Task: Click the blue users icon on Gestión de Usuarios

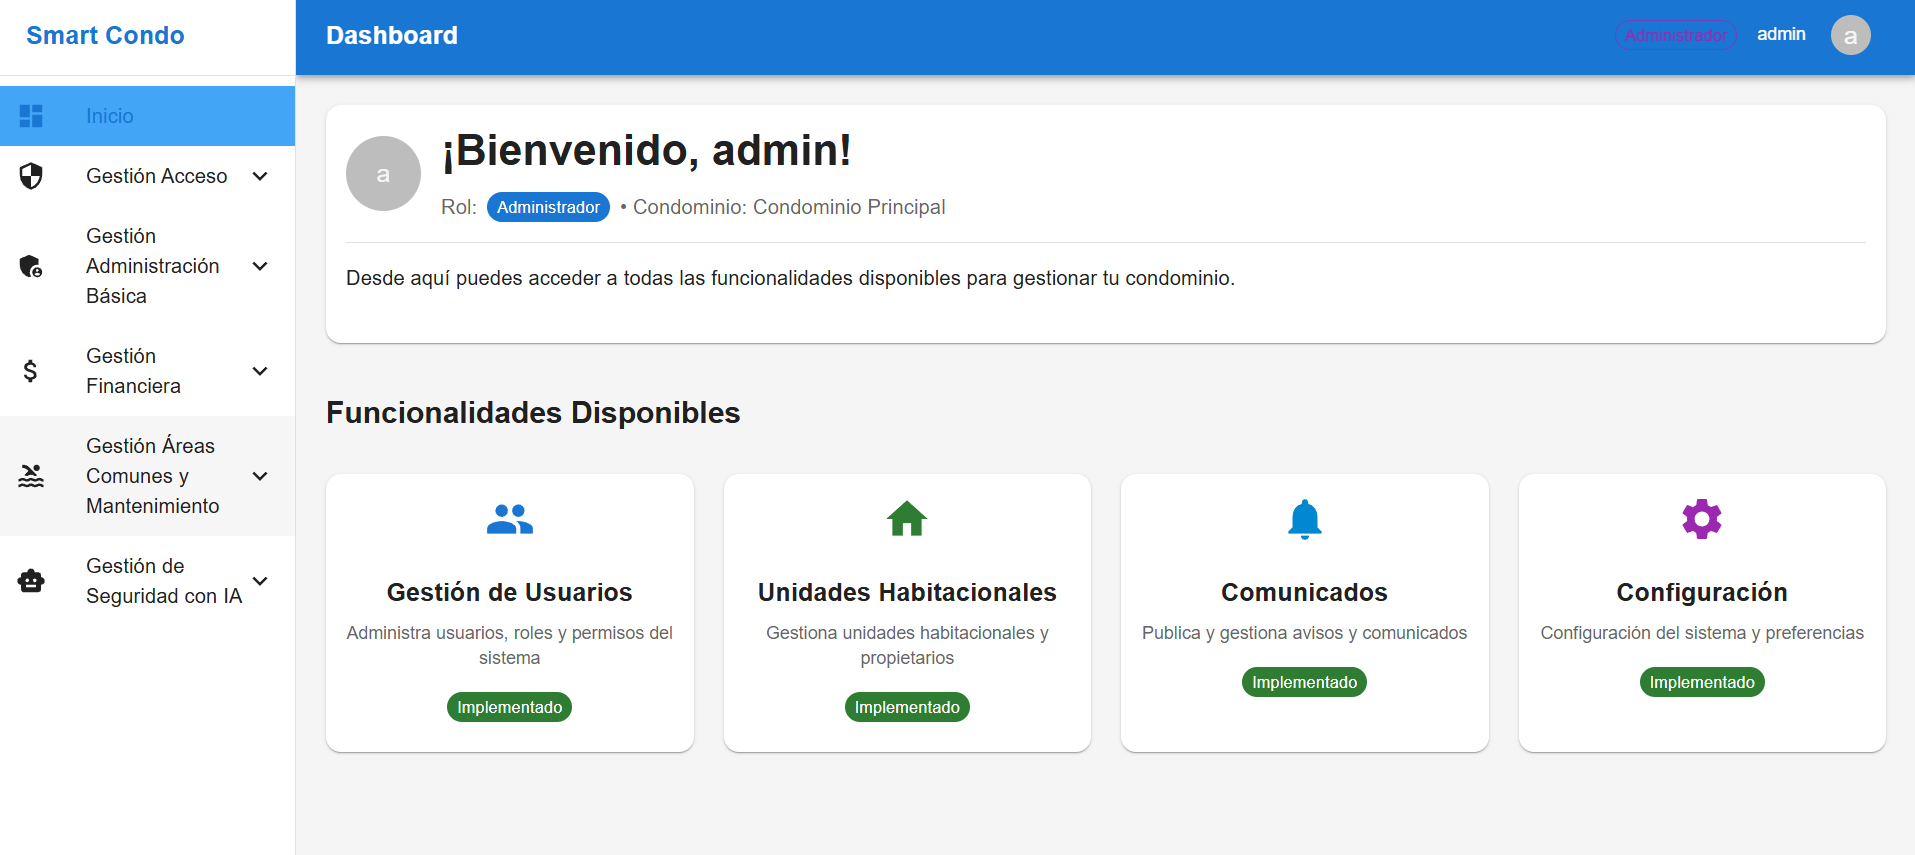Action: 509,519
